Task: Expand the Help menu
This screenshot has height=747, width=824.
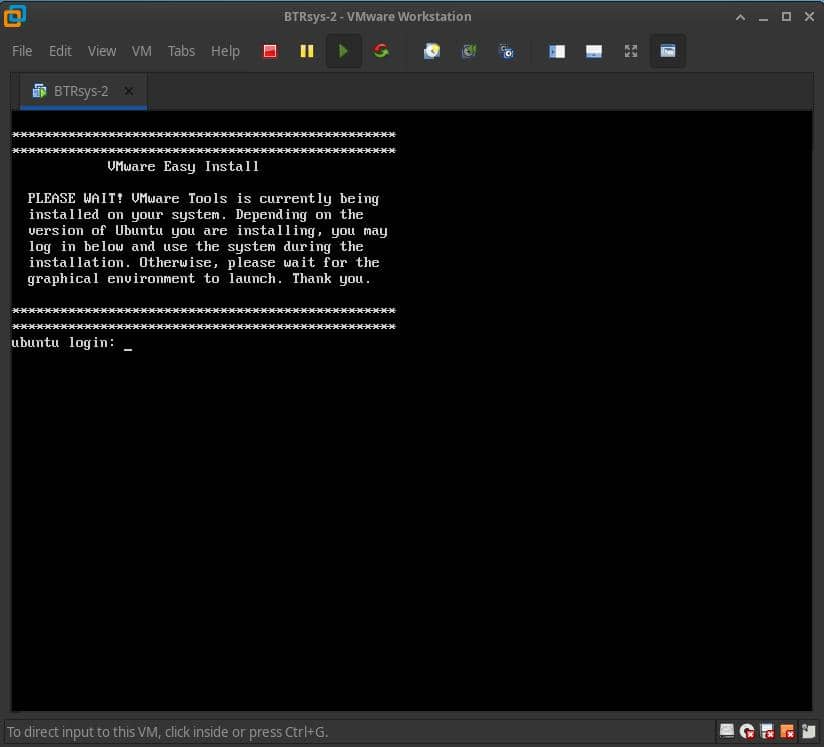Action: point(225,51)
